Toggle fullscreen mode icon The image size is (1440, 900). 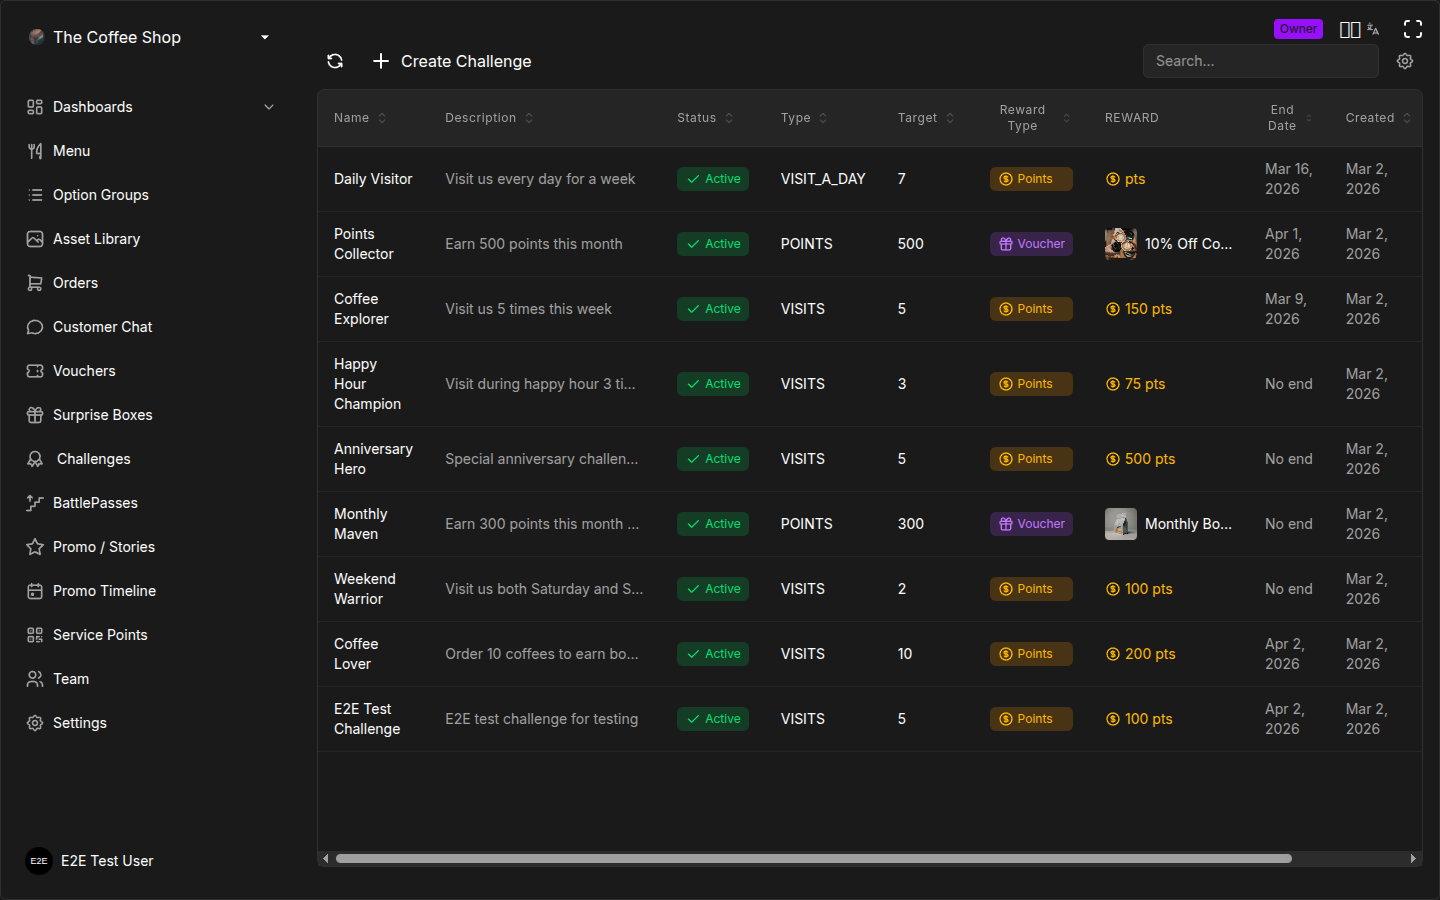(x=1413, y=29)
